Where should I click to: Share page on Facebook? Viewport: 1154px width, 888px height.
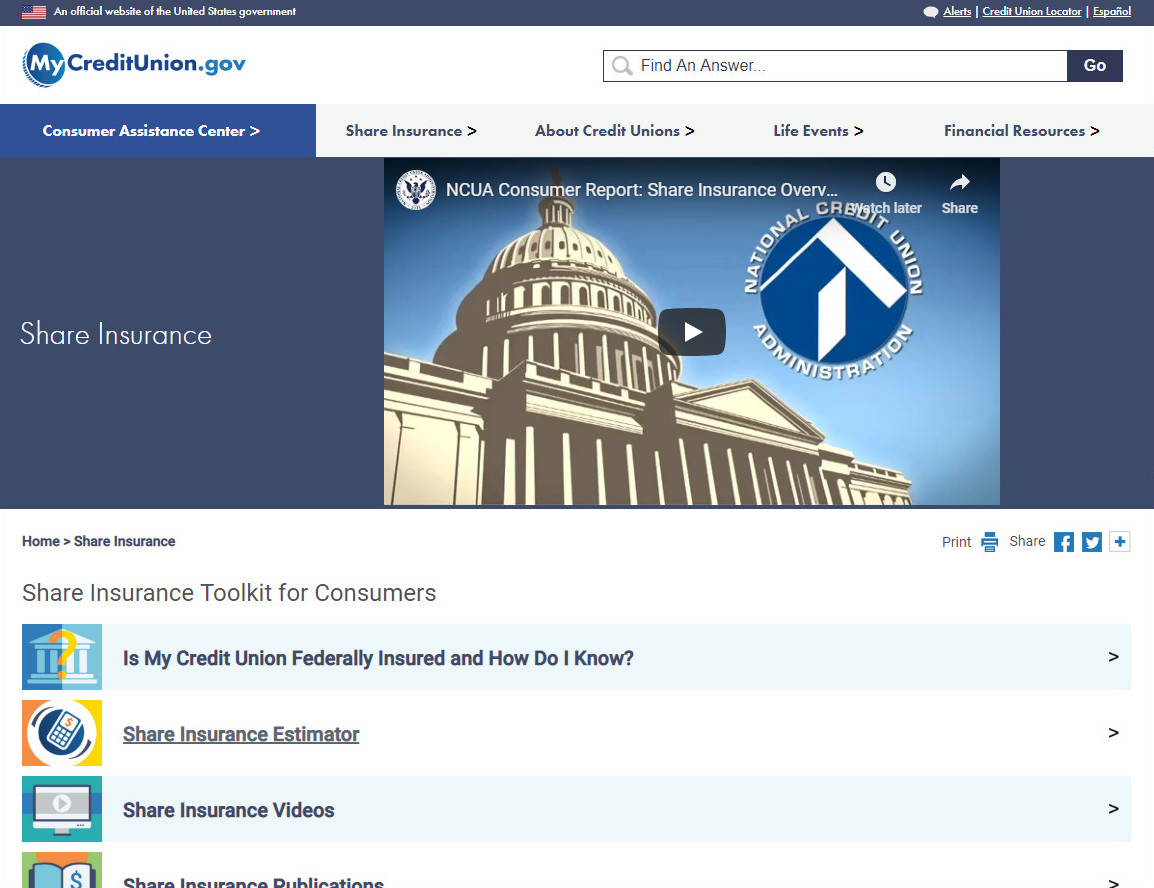[1063, 542]
